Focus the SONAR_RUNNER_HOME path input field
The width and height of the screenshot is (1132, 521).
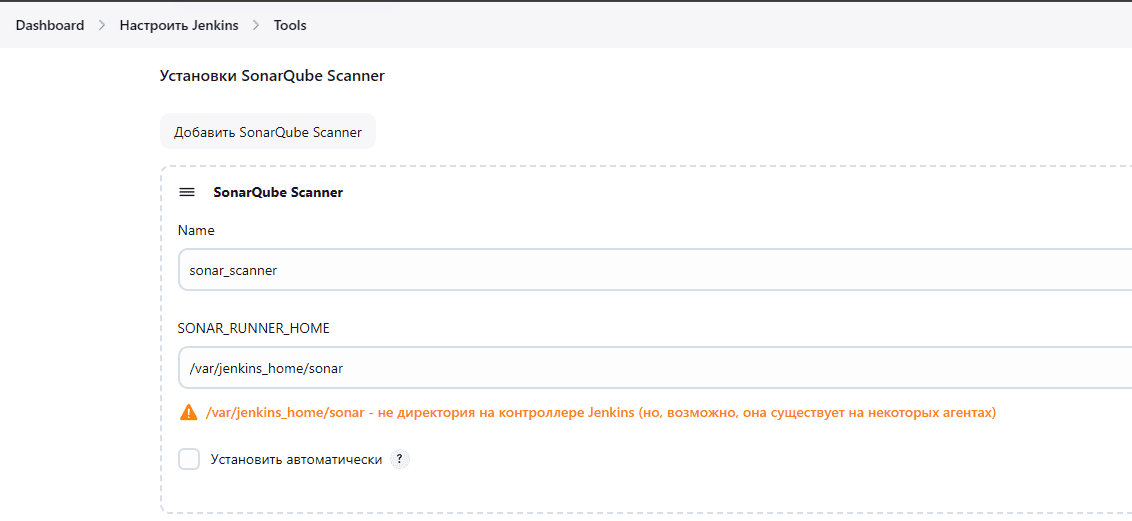650,368
